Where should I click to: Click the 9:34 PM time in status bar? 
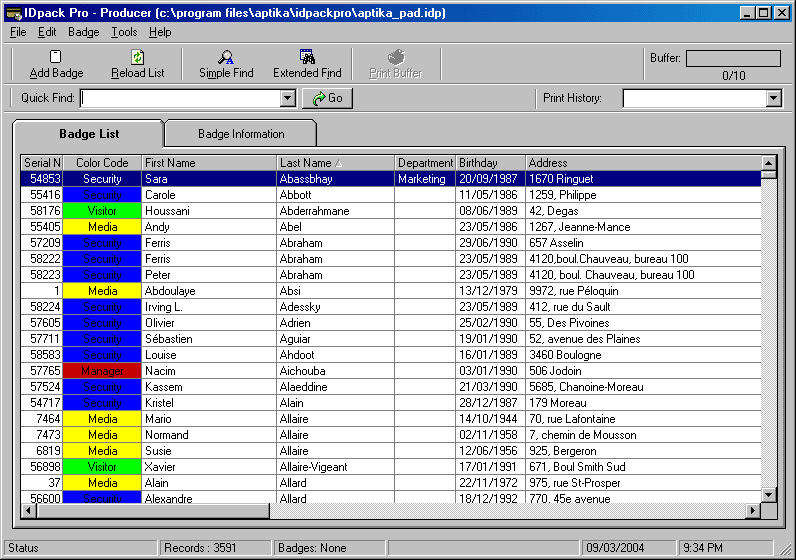725,548
